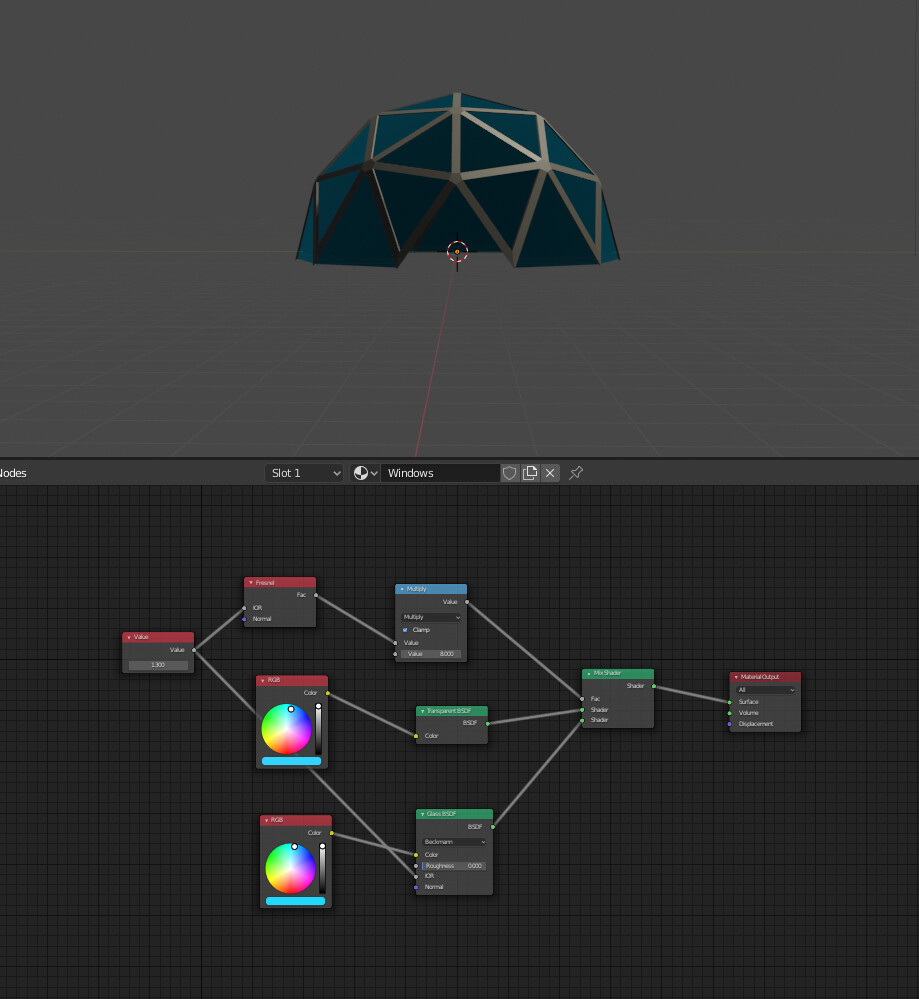This screenshot has width=919, height=999.
Task: Unlink the Windows material with X icon
Action: click(x=549, y=472)
